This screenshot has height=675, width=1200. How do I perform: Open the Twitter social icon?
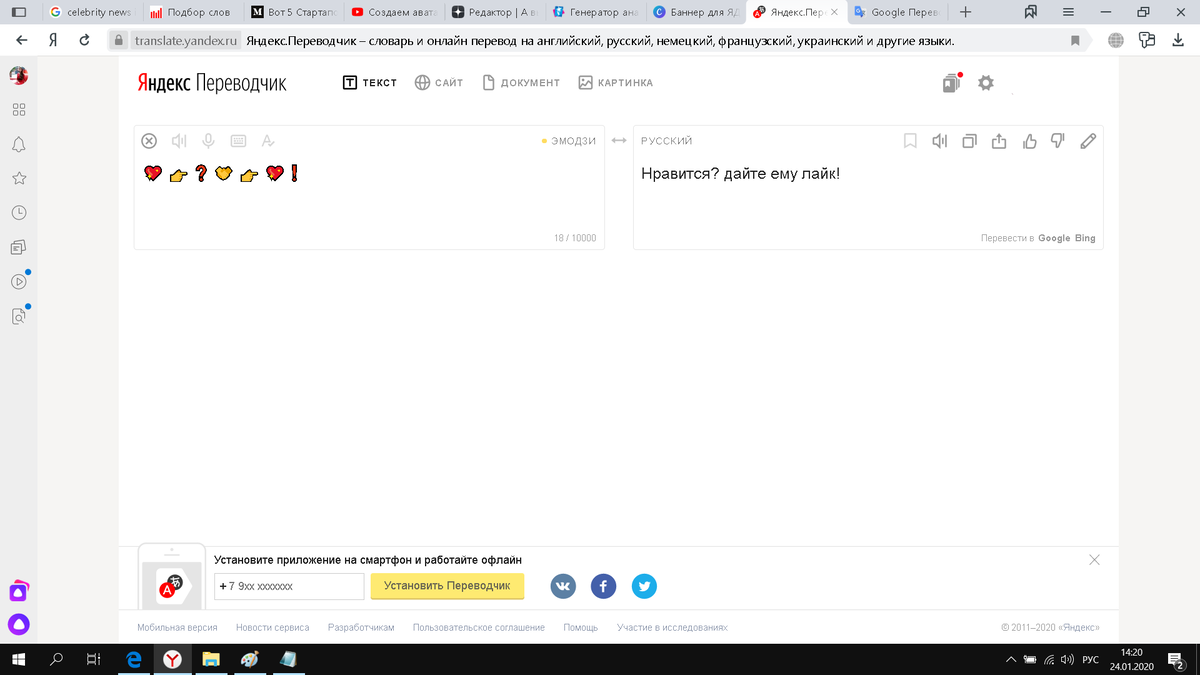pyautogui.click(x=644, y=586)
